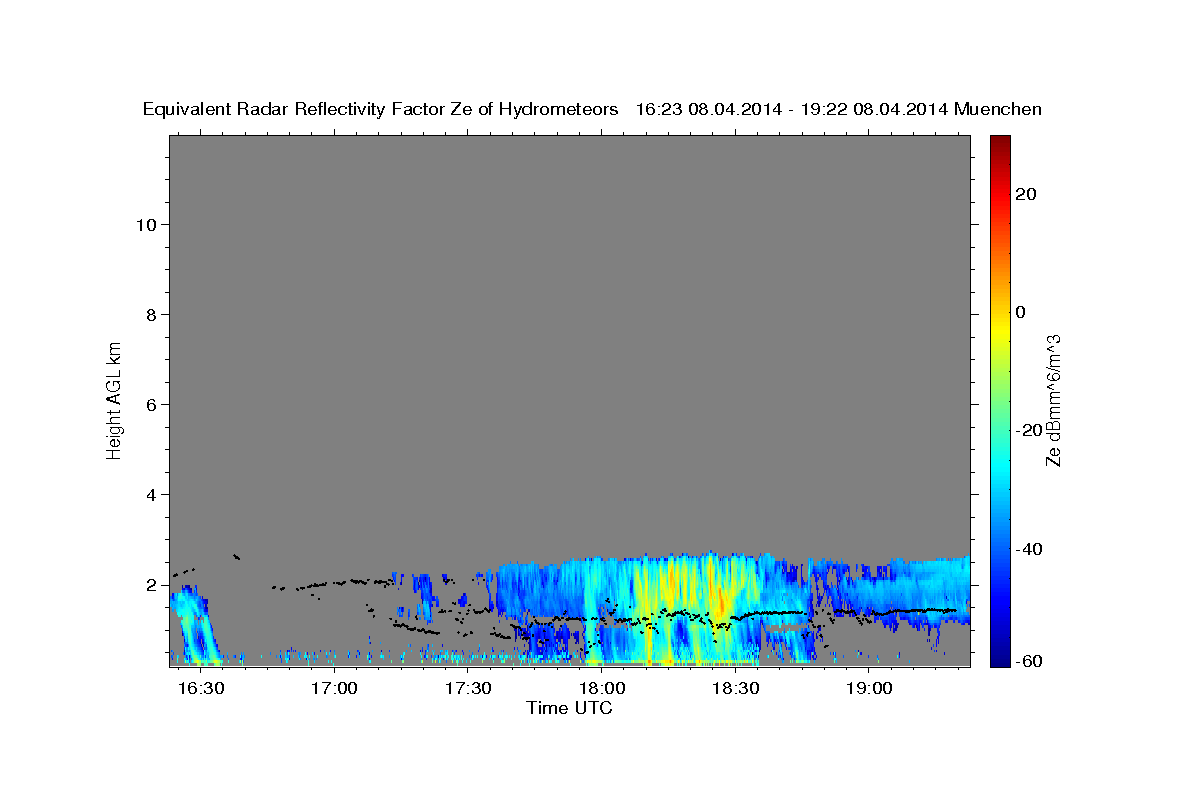Click the plot title 'Equivalent Radar Reflectivity Factor Ze of Hydrometeors'
This screenshot has width=1200, height=800.
381,110
